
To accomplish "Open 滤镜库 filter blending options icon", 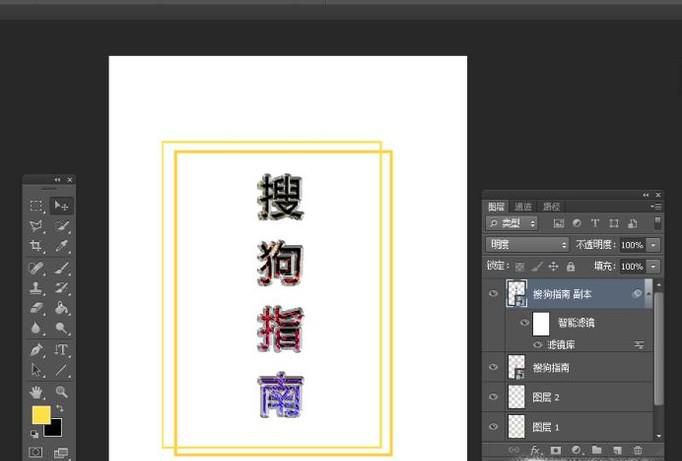I will (639, 345).
